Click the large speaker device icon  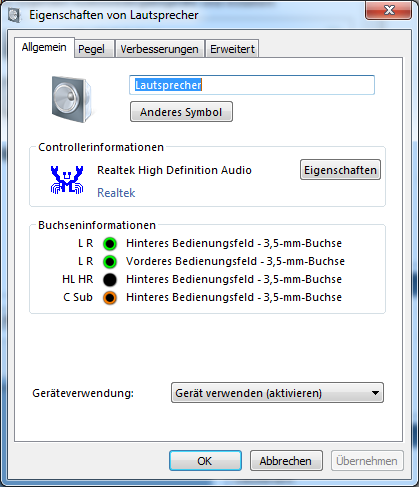pyautogui.click(x=71, y=99)
